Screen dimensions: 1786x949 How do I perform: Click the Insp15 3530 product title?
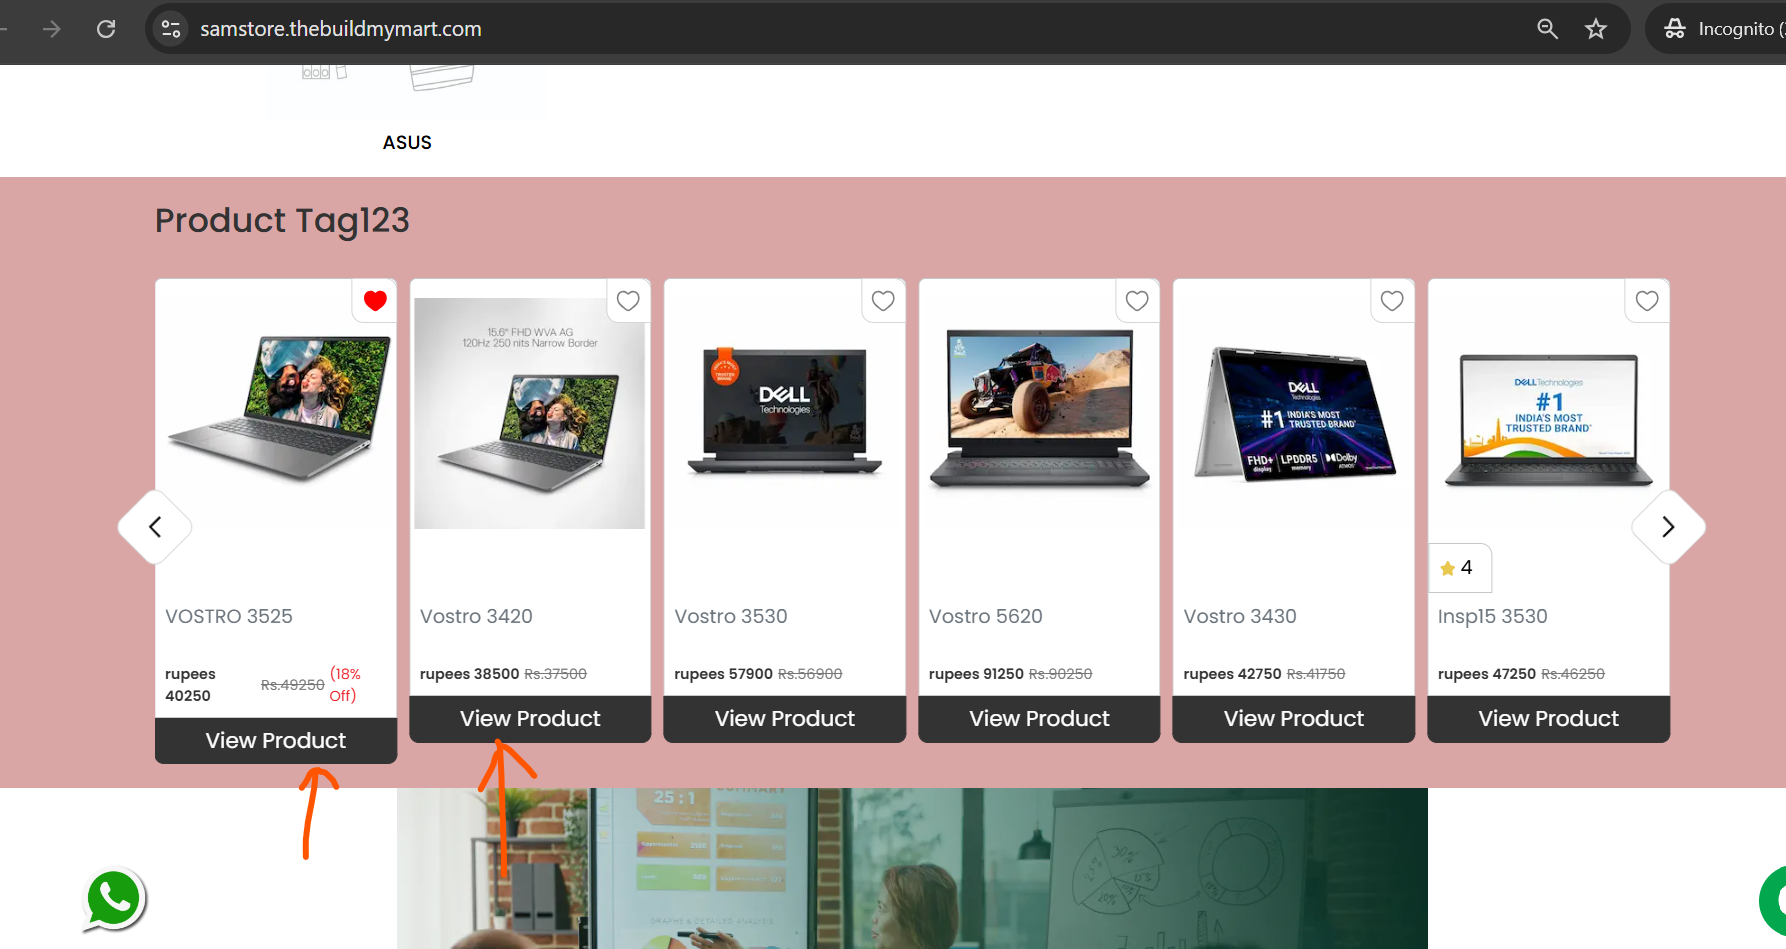[1493, 617]
